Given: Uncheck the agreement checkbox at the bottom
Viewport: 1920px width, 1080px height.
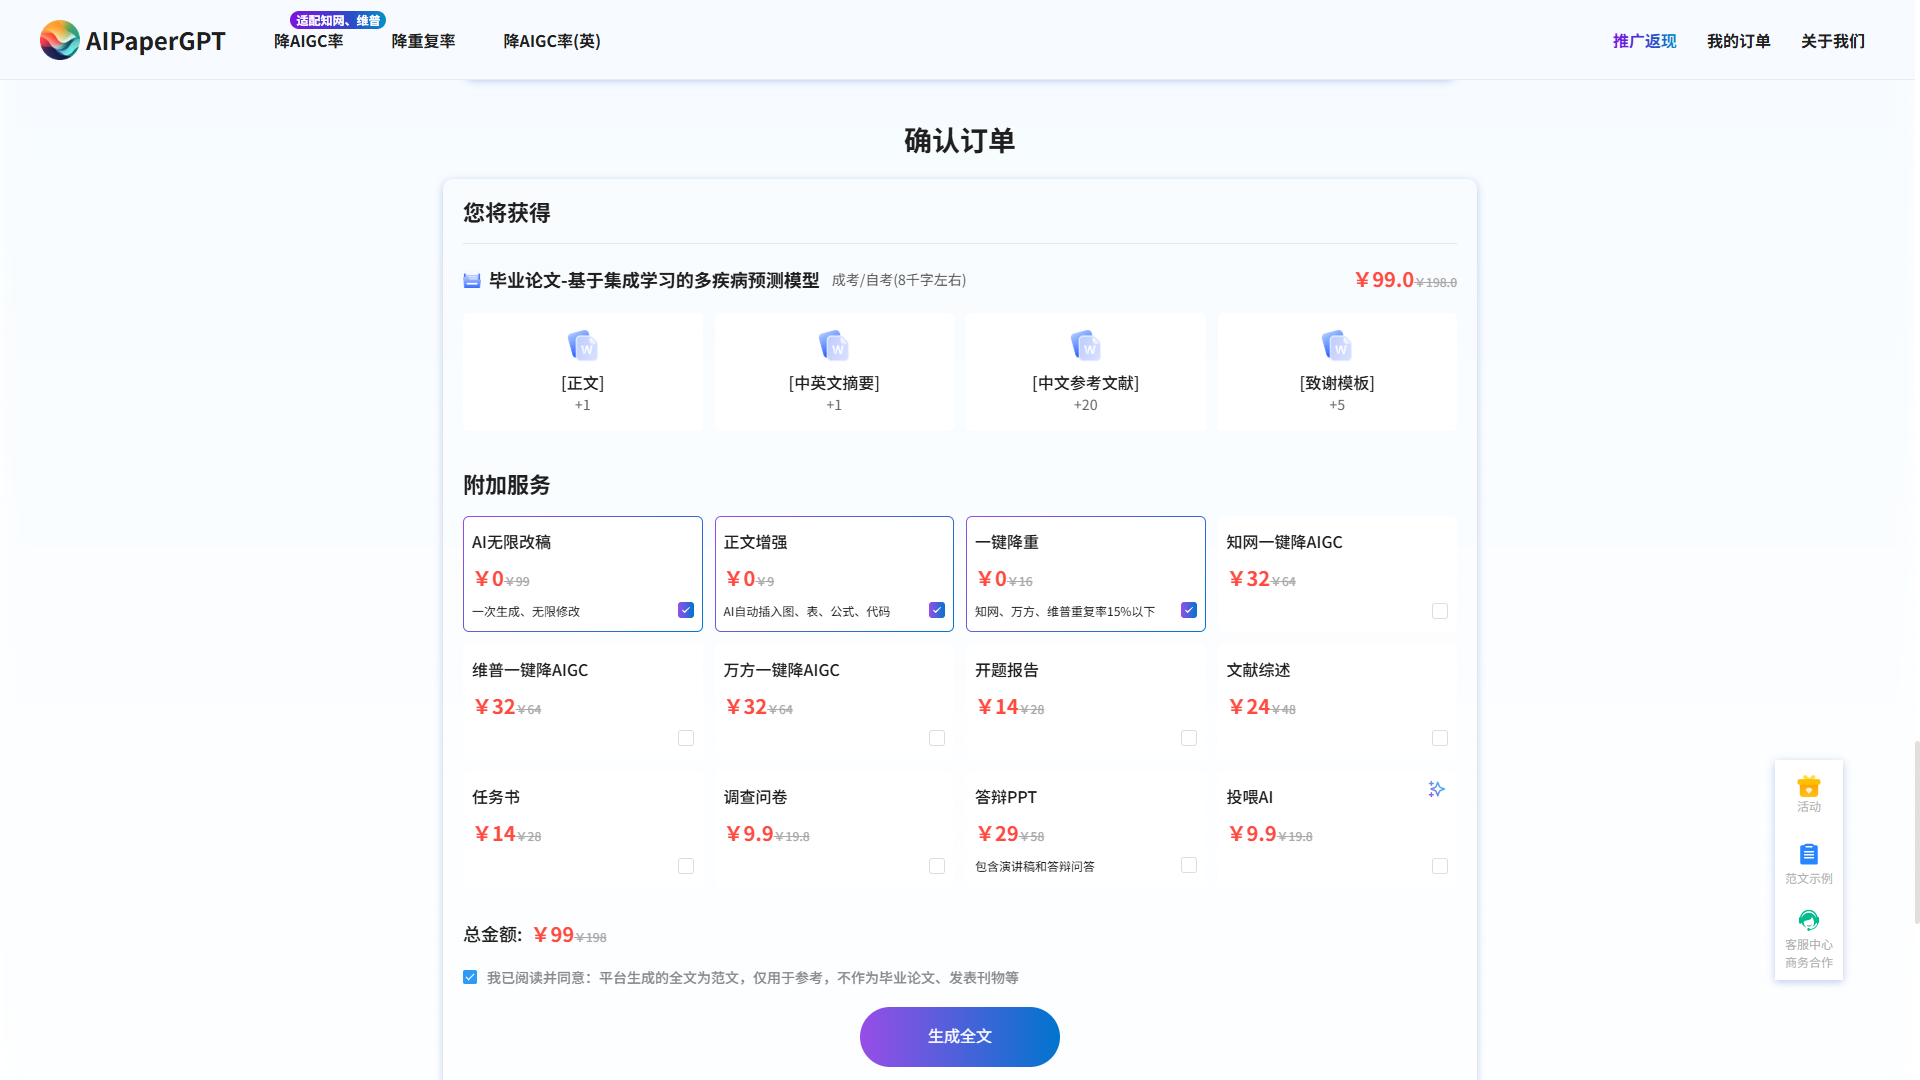Looking at the screenshot, I should (470, 977).
